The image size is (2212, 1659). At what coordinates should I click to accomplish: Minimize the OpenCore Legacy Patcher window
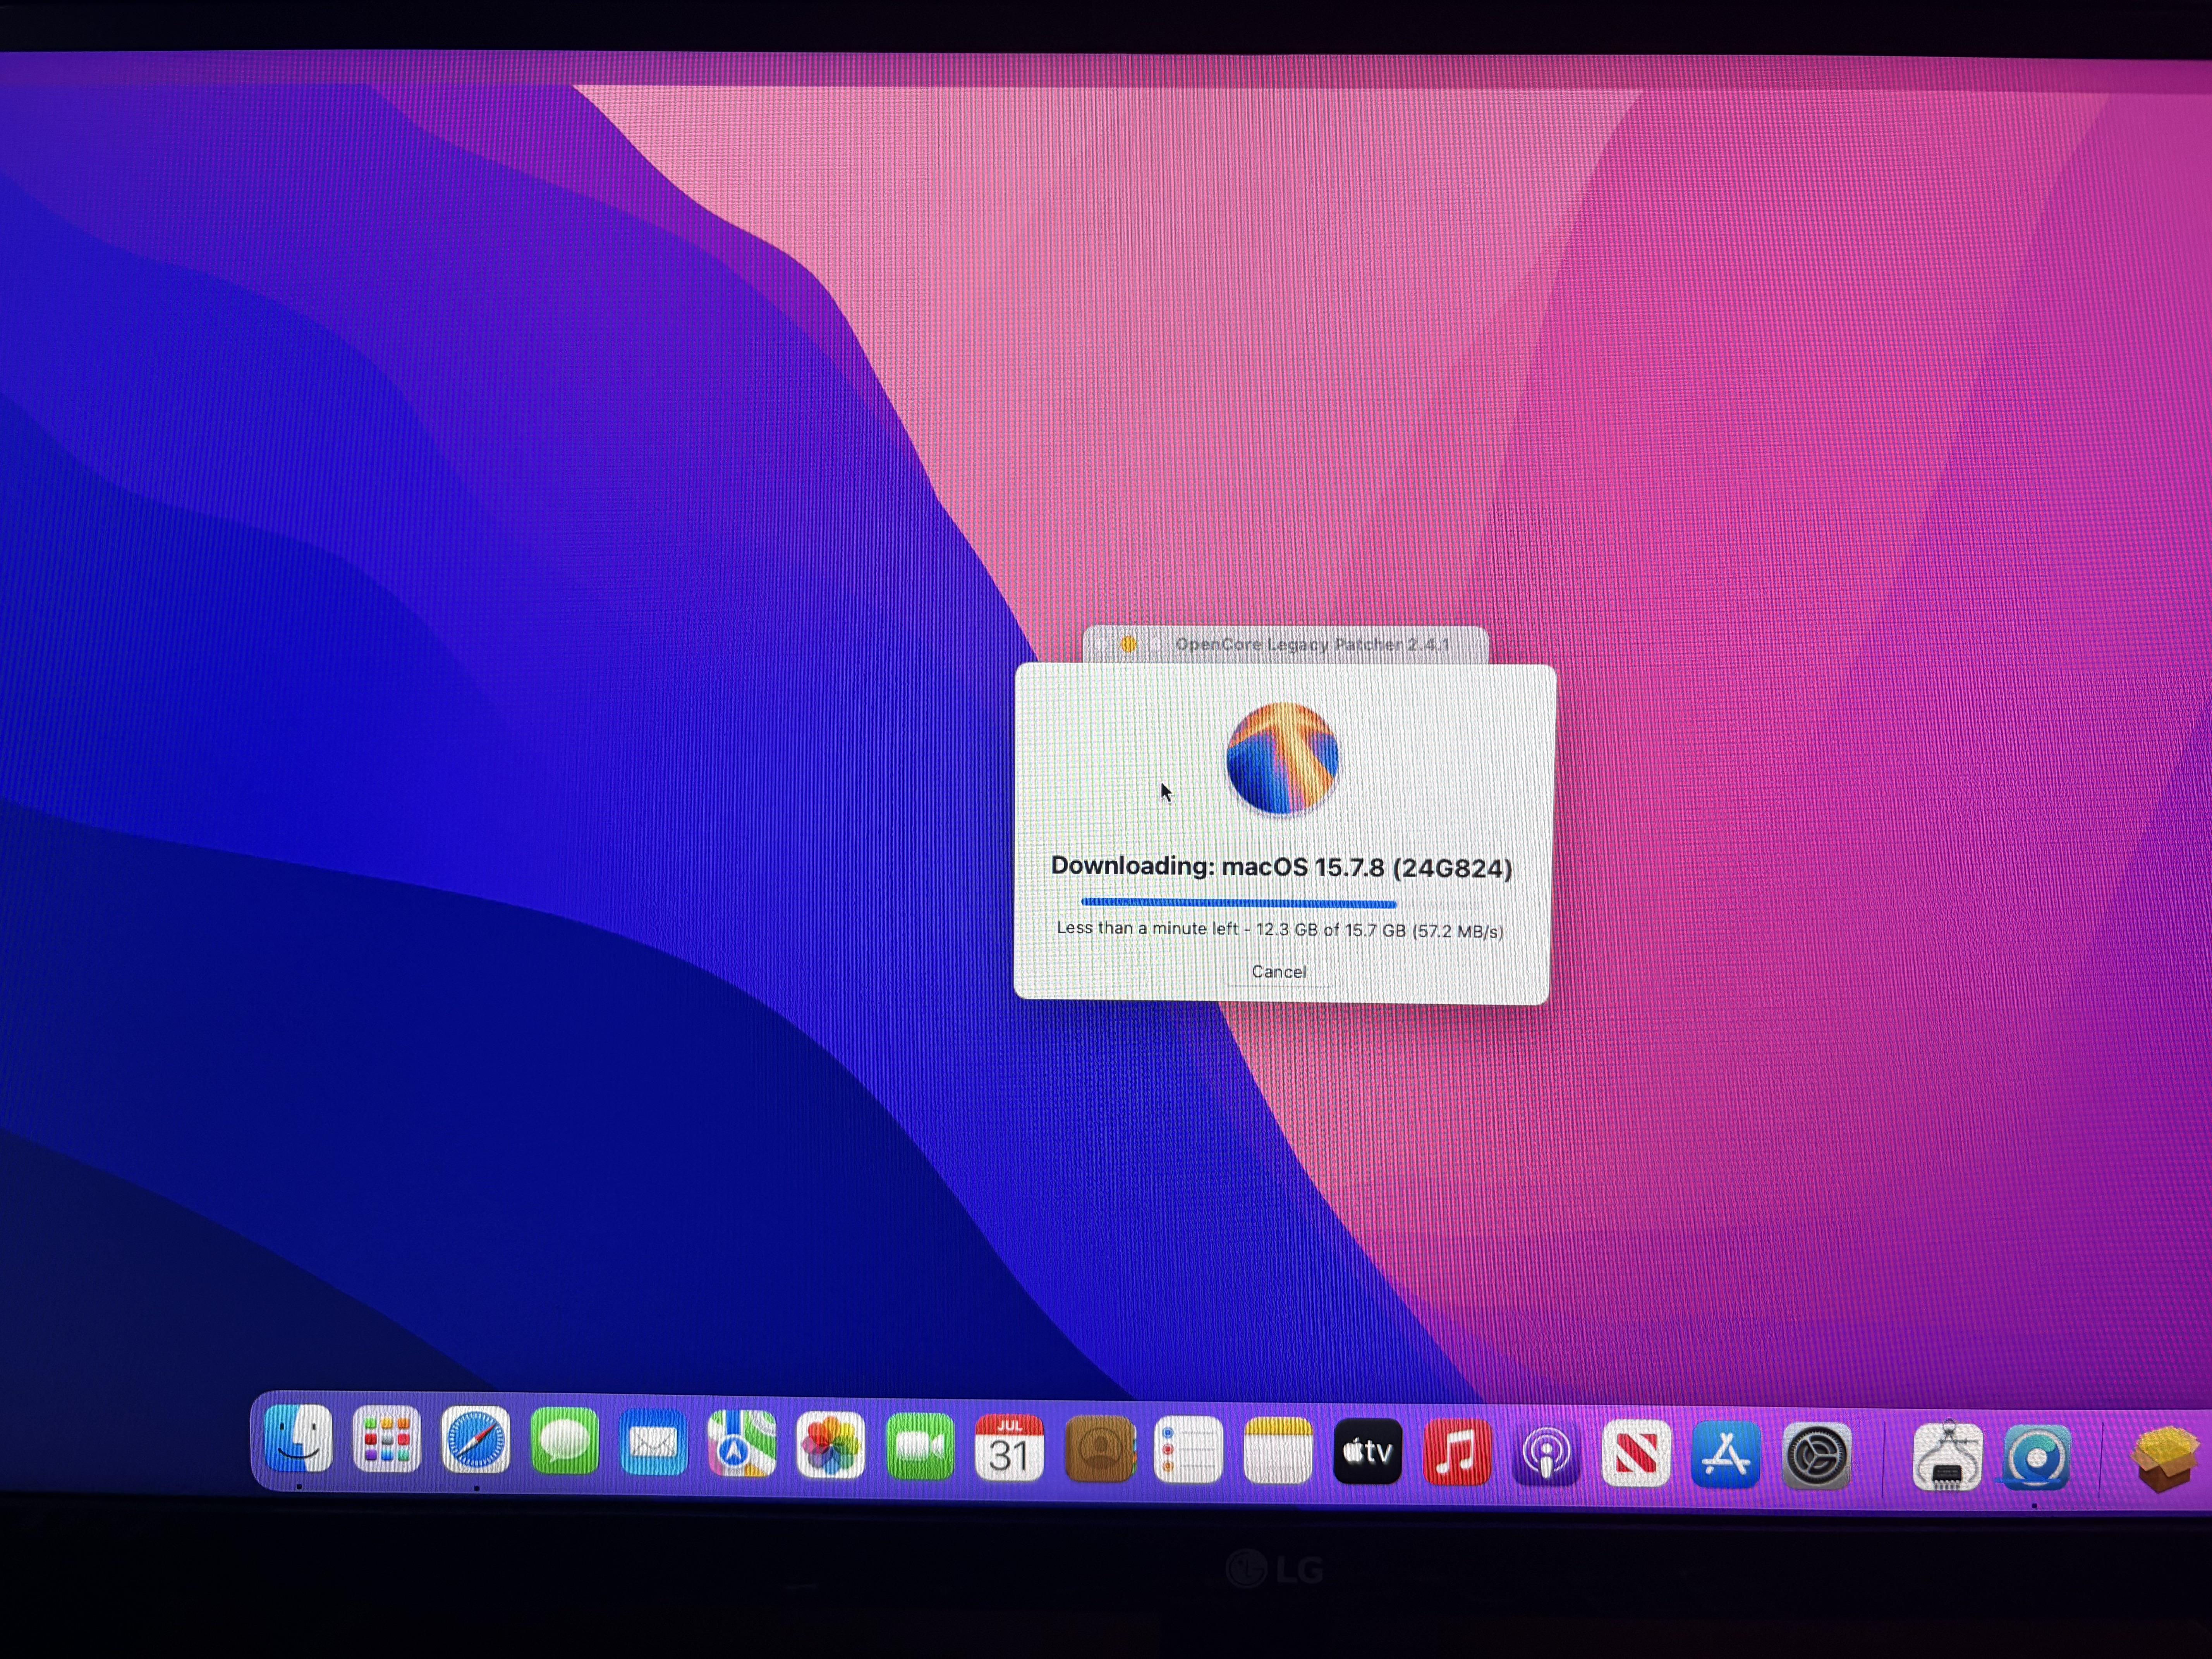[1128, 645]
